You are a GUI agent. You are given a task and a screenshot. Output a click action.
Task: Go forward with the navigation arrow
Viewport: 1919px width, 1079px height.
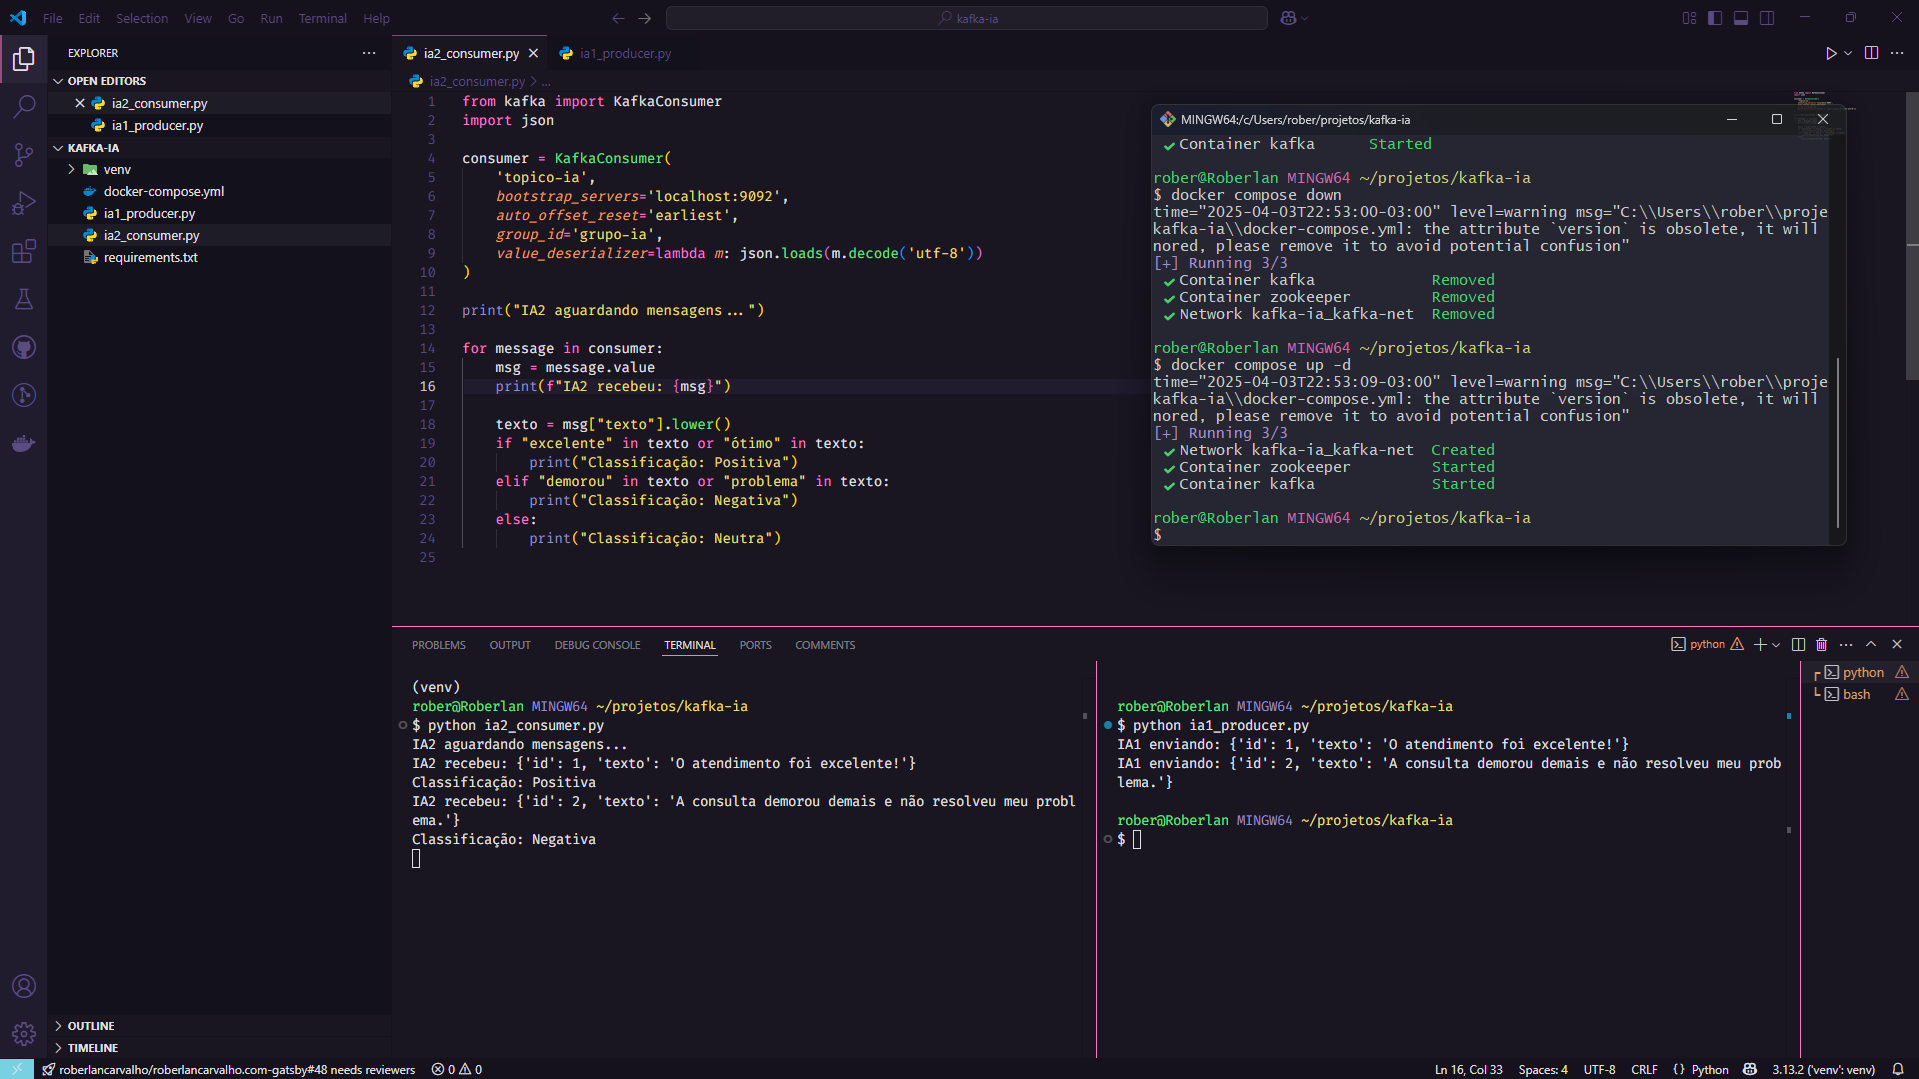[645, 18]
